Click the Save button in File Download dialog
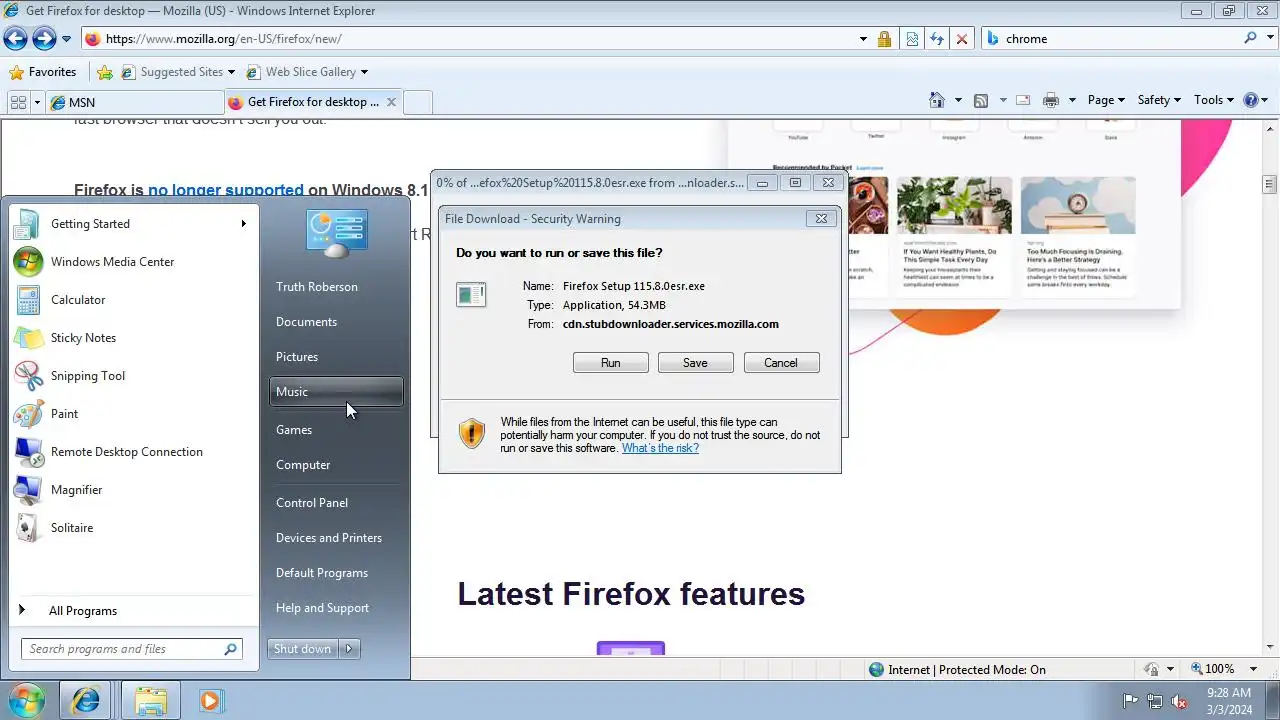Viewport: 1280px width, 720px height. 696,363
